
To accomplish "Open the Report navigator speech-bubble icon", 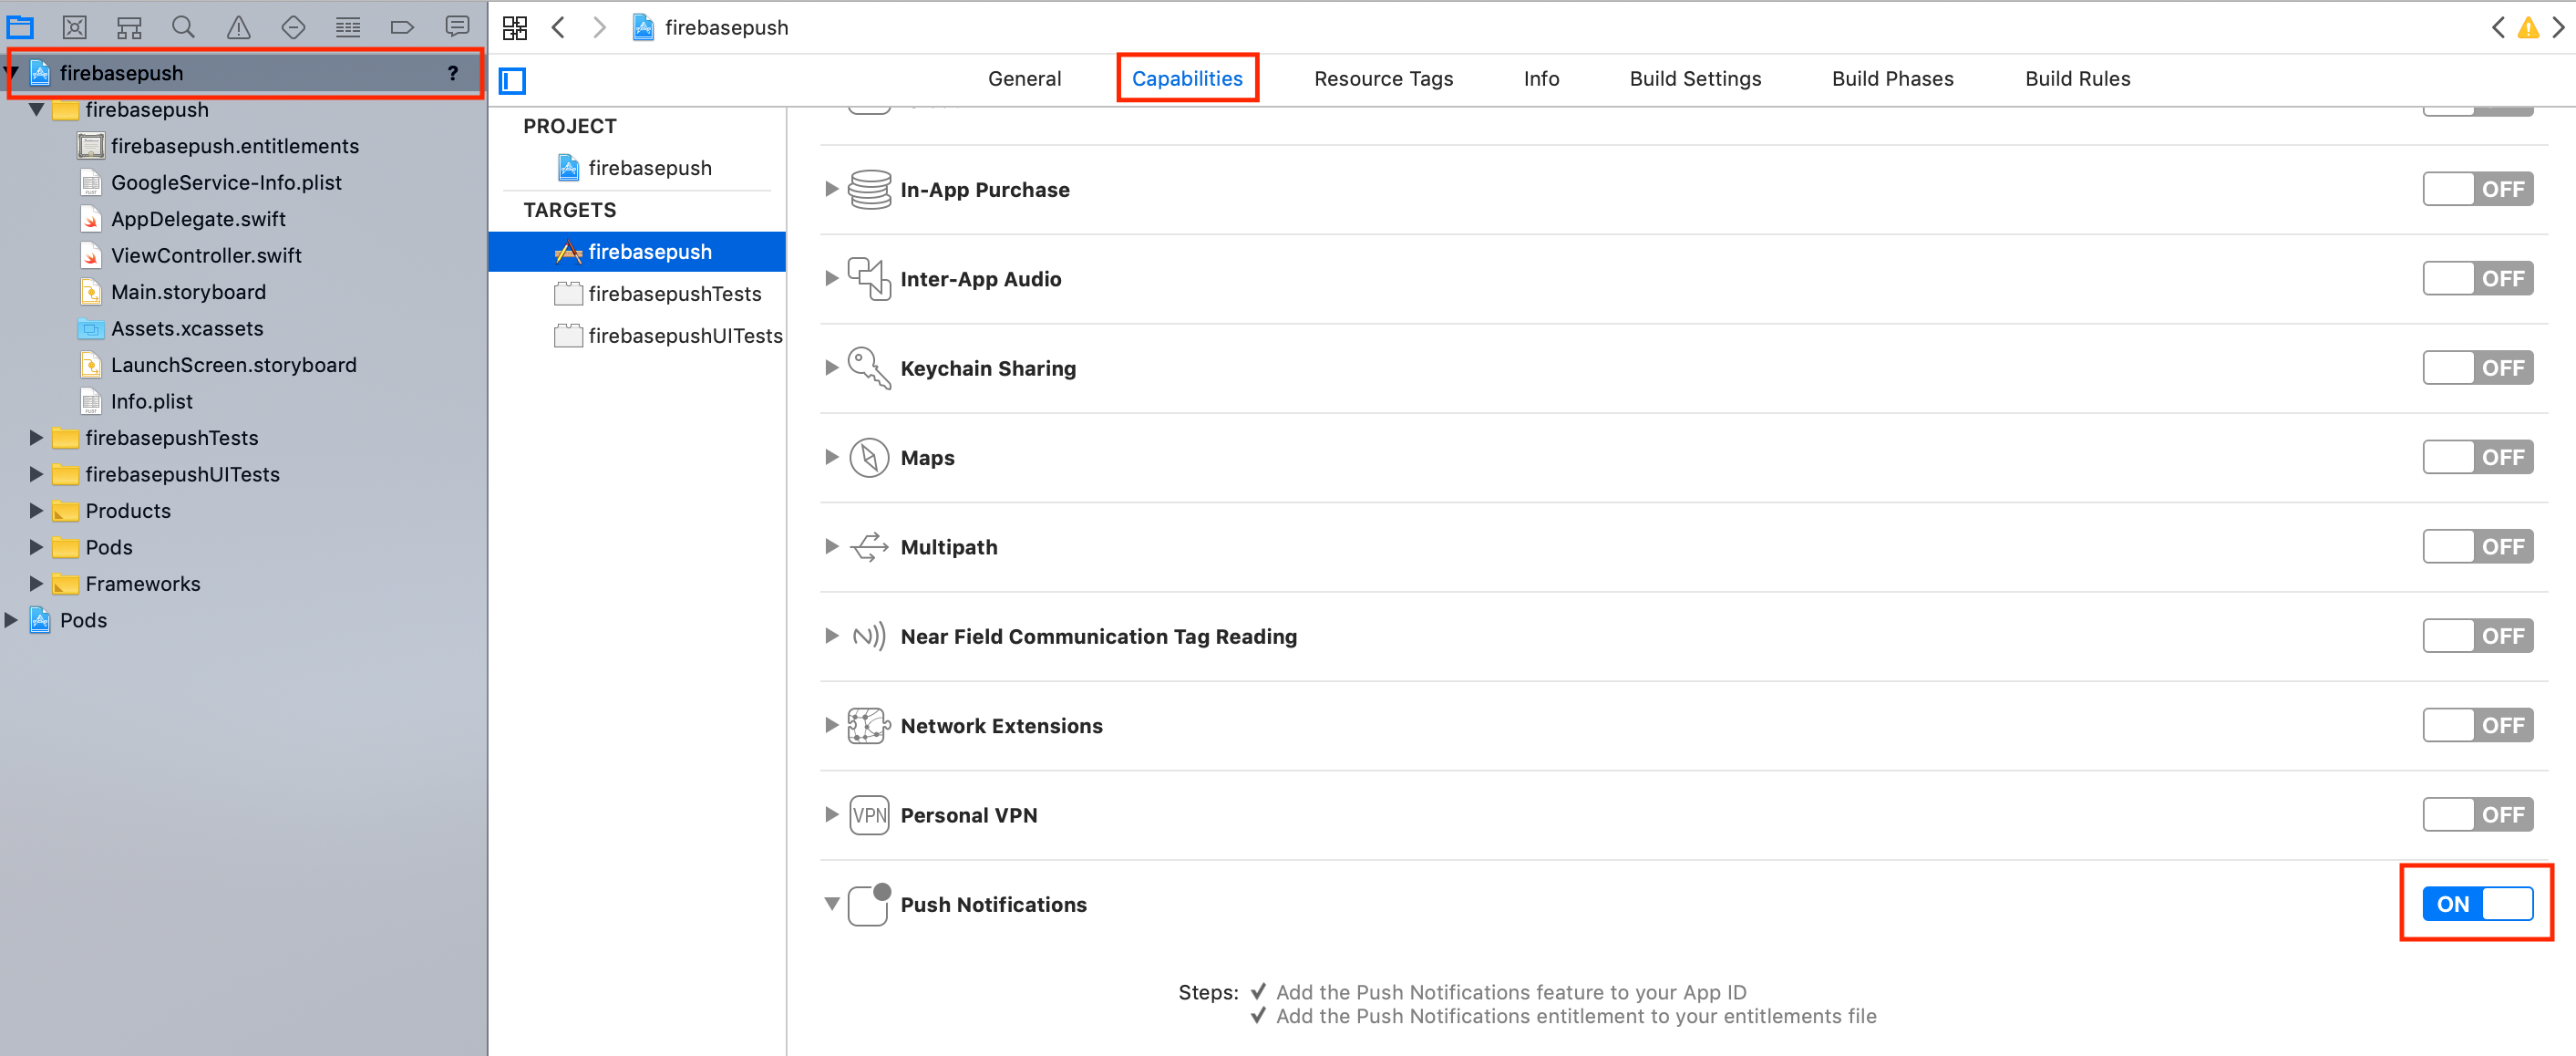I will tap(457, 27).
